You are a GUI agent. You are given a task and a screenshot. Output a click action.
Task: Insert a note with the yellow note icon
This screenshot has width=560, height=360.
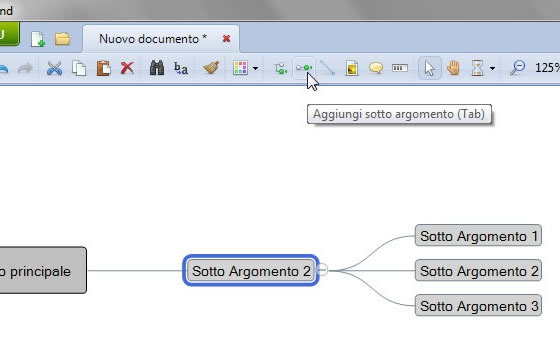pos(352,68)
